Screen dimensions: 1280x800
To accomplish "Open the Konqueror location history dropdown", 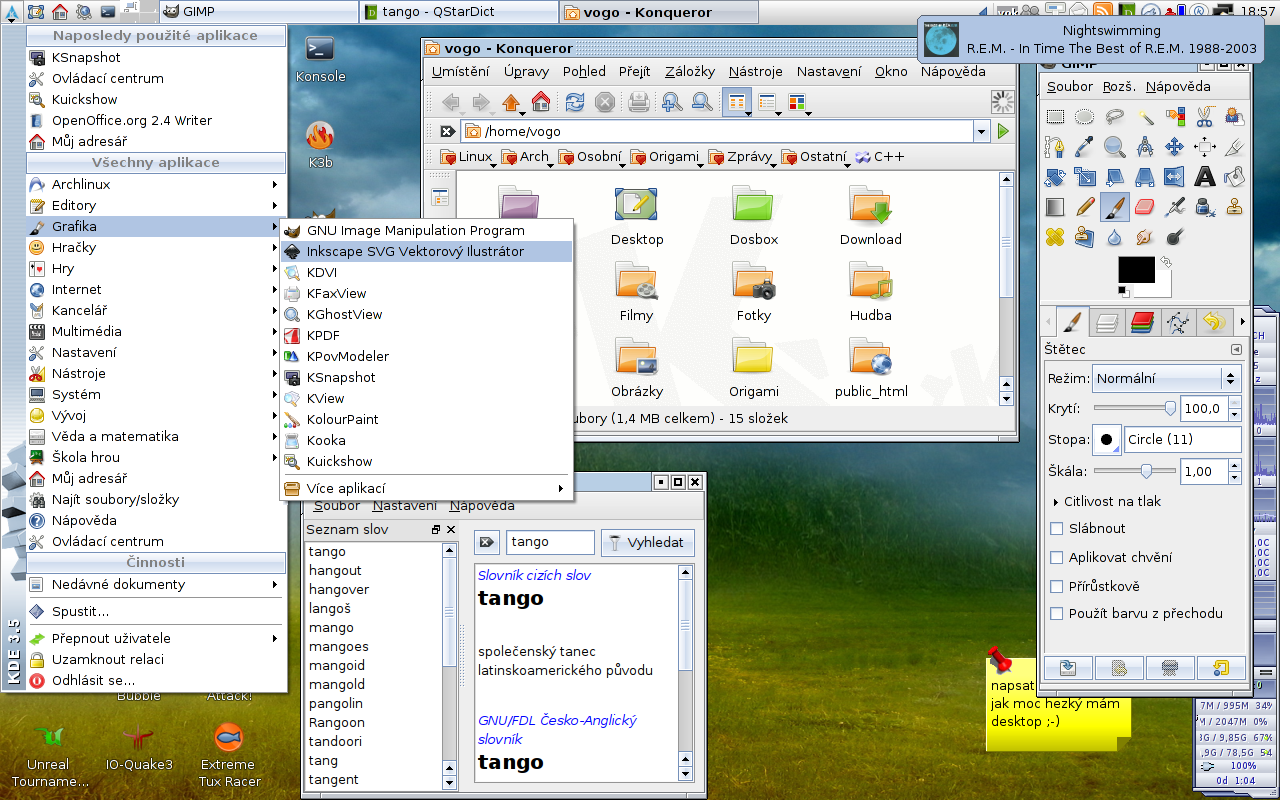I will 981,131.
